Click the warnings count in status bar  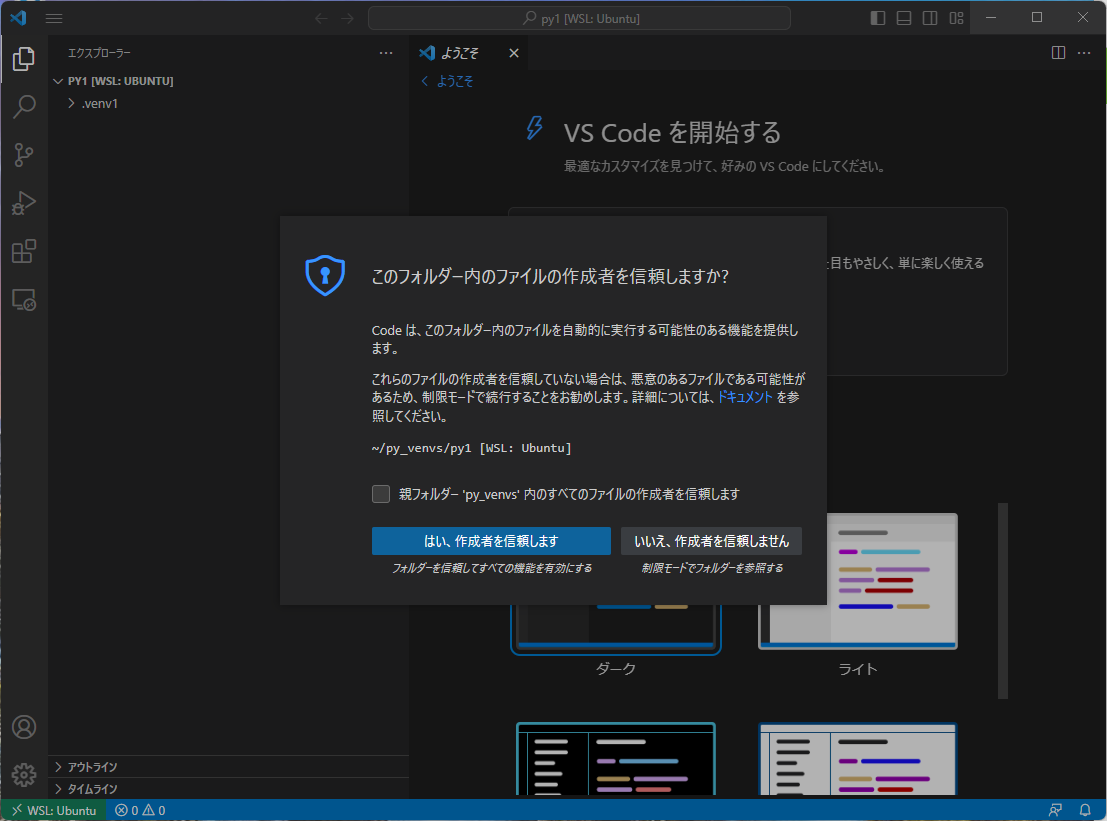coord(154,810)
